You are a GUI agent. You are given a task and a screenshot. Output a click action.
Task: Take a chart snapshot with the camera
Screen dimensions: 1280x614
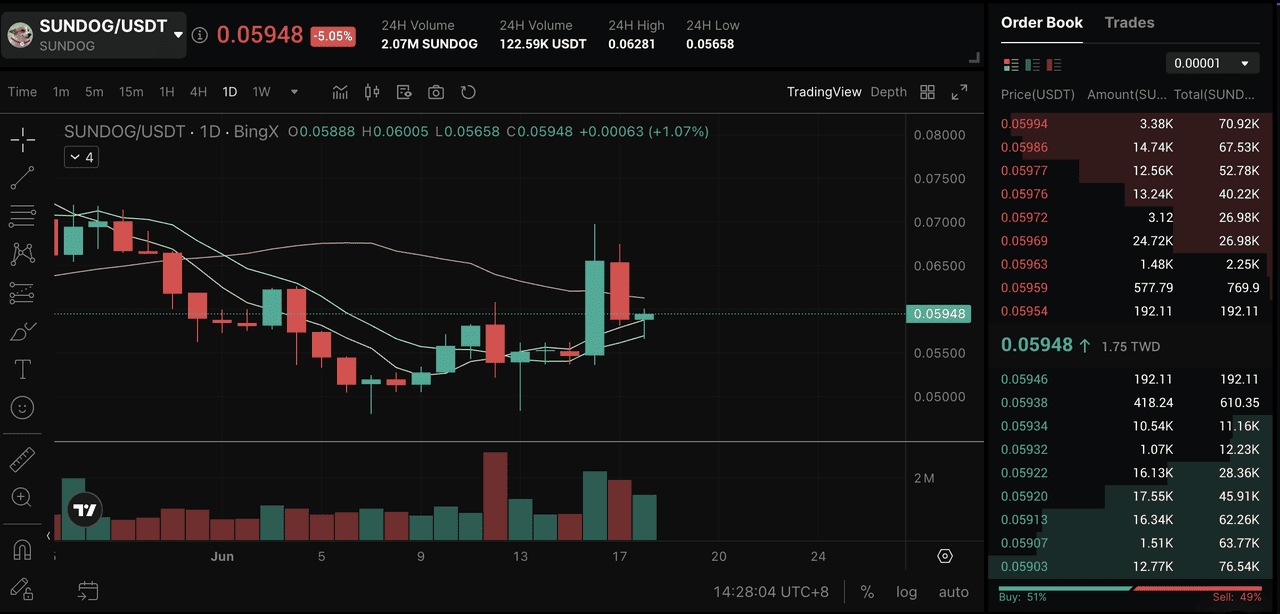(x=436, y=92)
